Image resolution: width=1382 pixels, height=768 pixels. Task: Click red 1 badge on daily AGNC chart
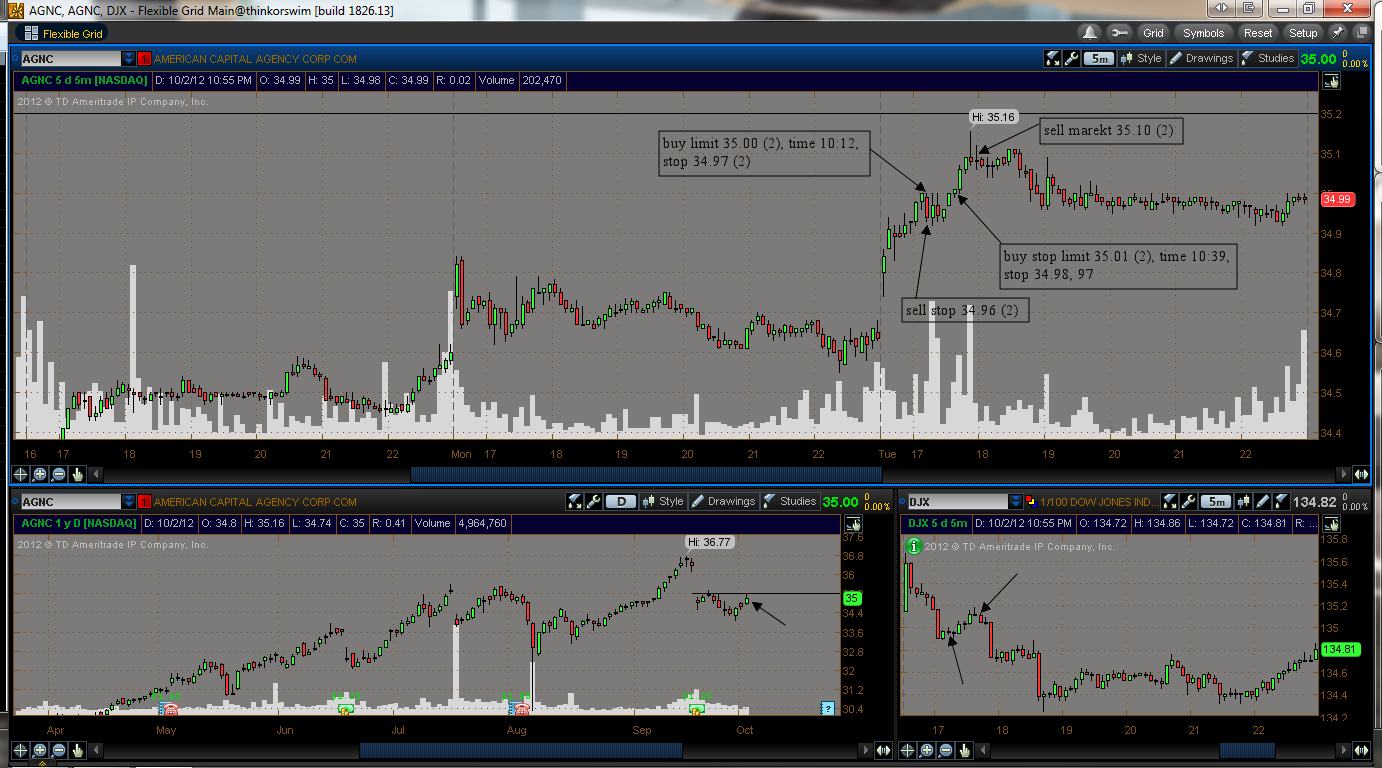pos(144,502)
